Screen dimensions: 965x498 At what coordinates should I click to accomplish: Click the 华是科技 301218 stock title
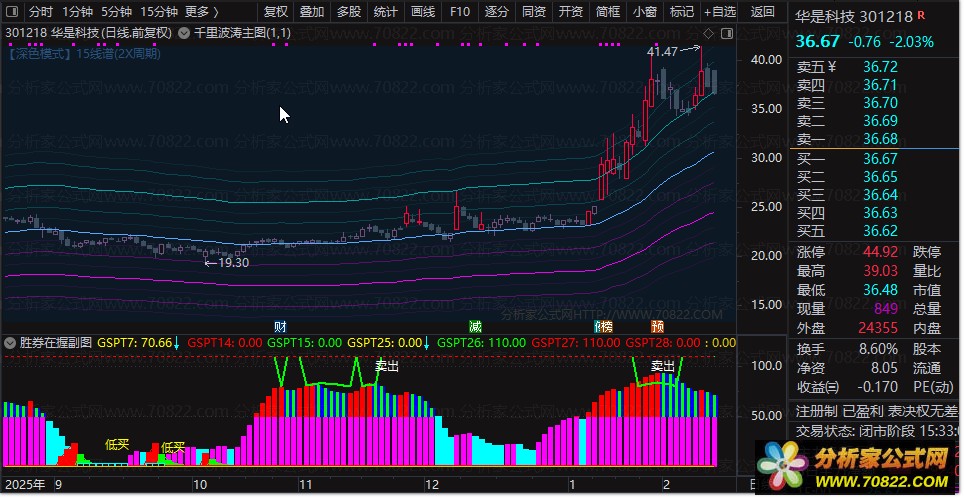click(854, 17)
